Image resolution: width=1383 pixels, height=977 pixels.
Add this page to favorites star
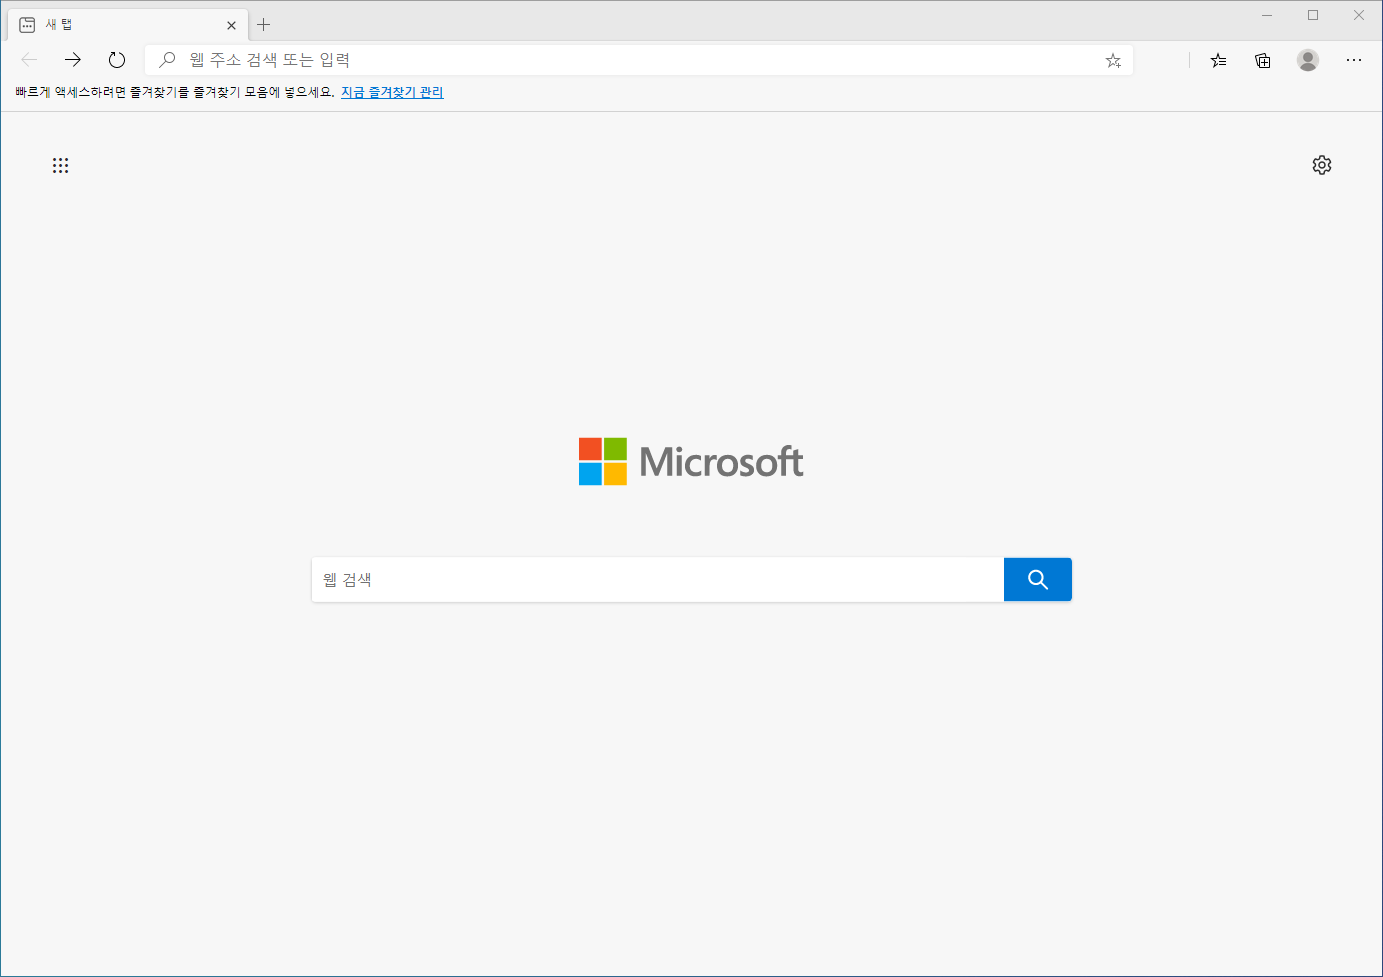click(1113, 60)
